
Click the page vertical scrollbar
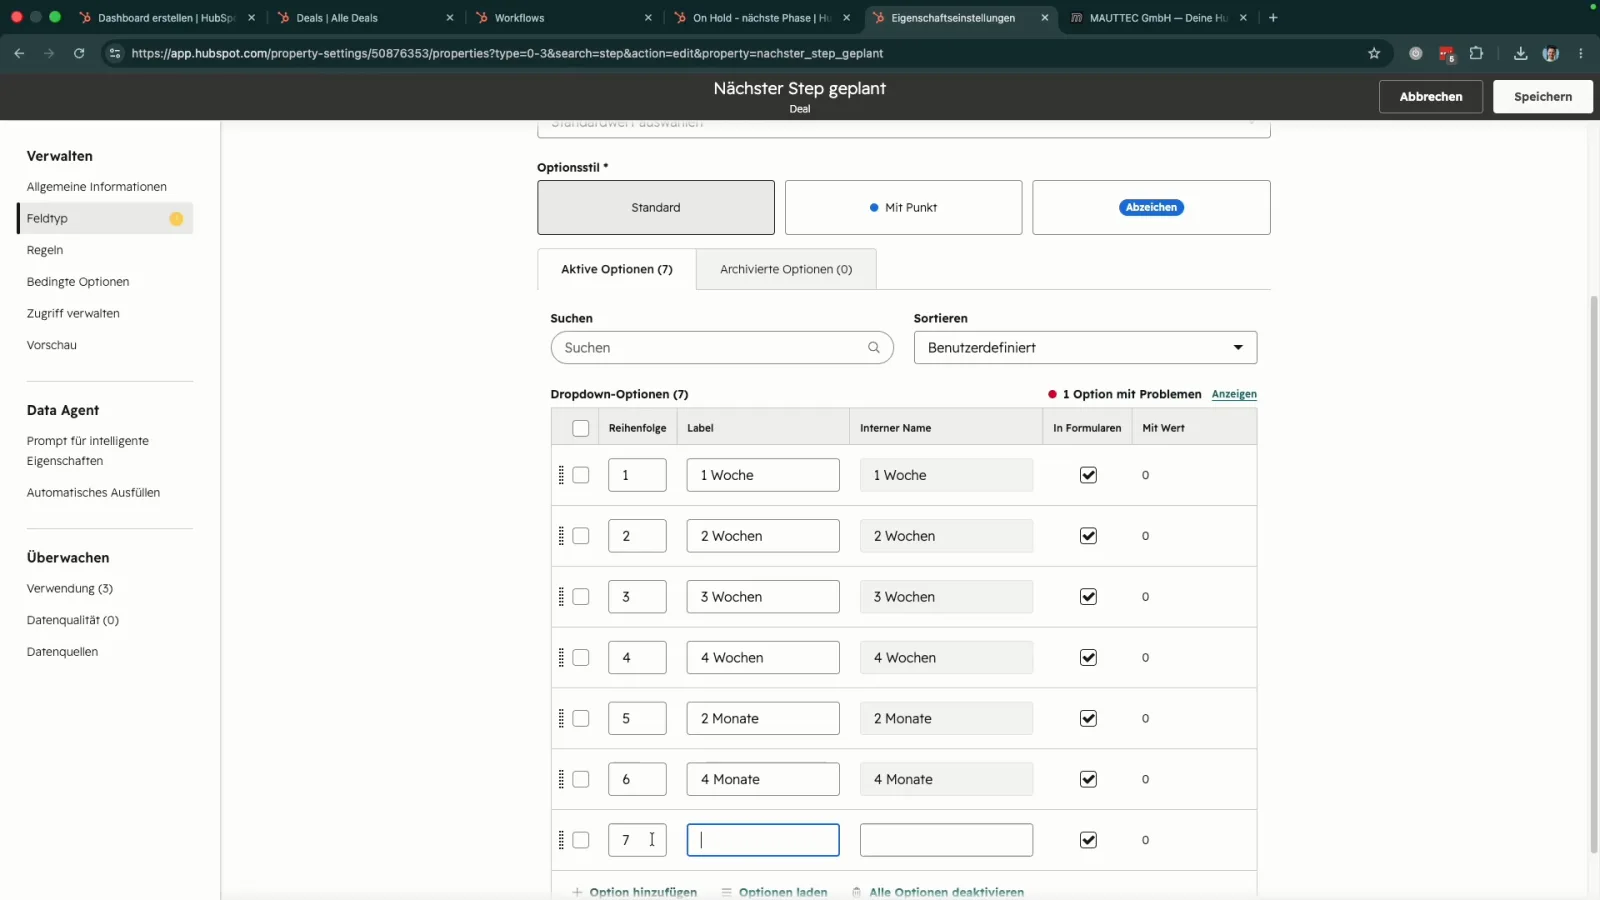click(1594, 574)
